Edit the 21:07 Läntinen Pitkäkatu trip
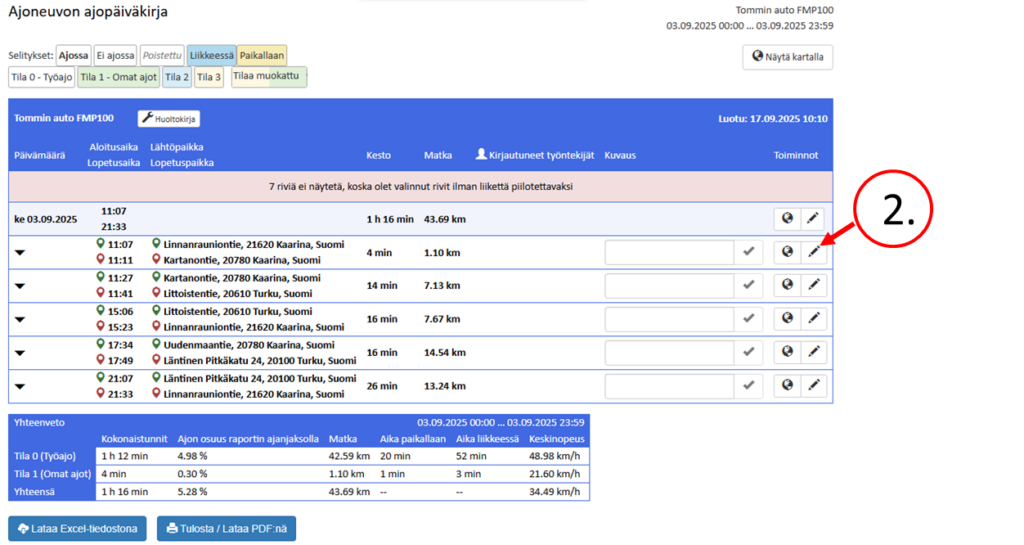 (x=814, y=385)
